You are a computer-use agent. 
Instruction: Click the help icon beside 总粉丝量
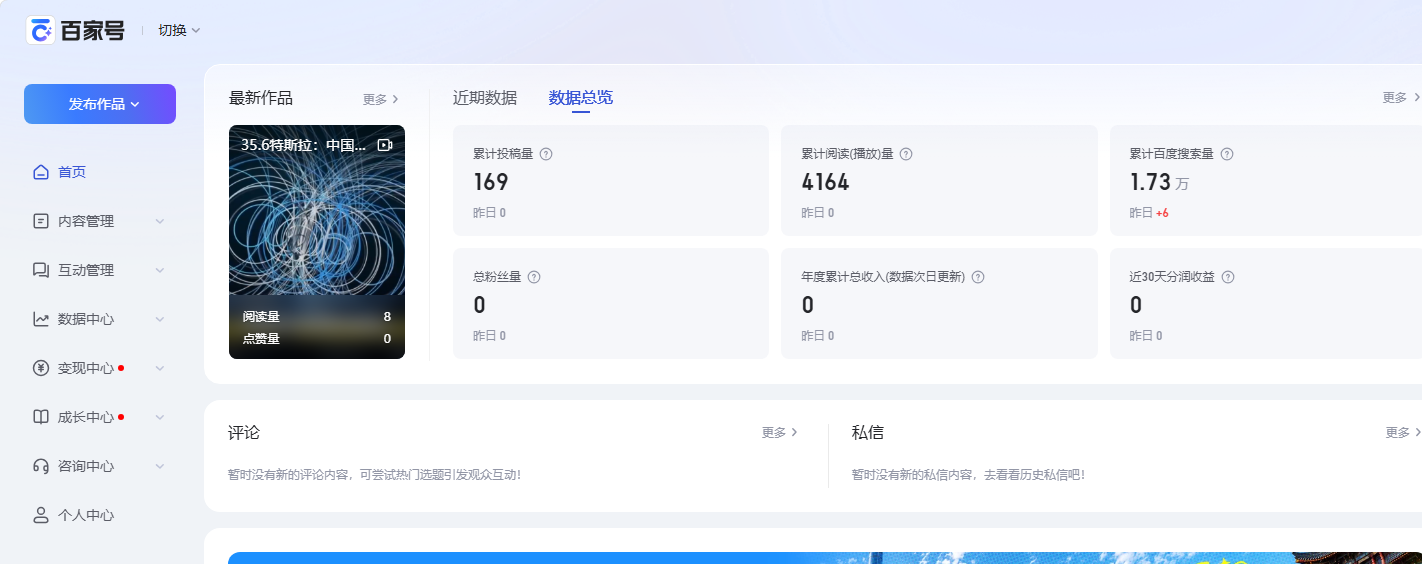tap(534, 277)
